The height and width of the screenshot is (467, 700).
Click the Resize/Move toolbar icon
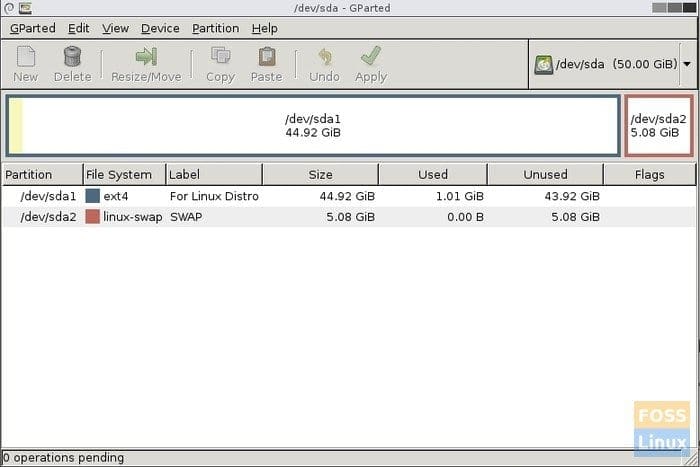[x=146, y=57]
